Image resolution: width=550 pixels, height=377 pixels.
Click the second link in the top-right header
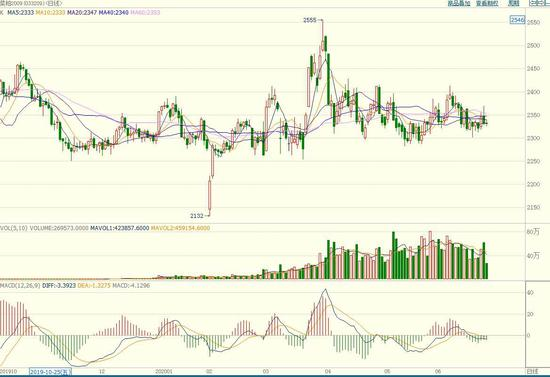(x=487, y=4)
